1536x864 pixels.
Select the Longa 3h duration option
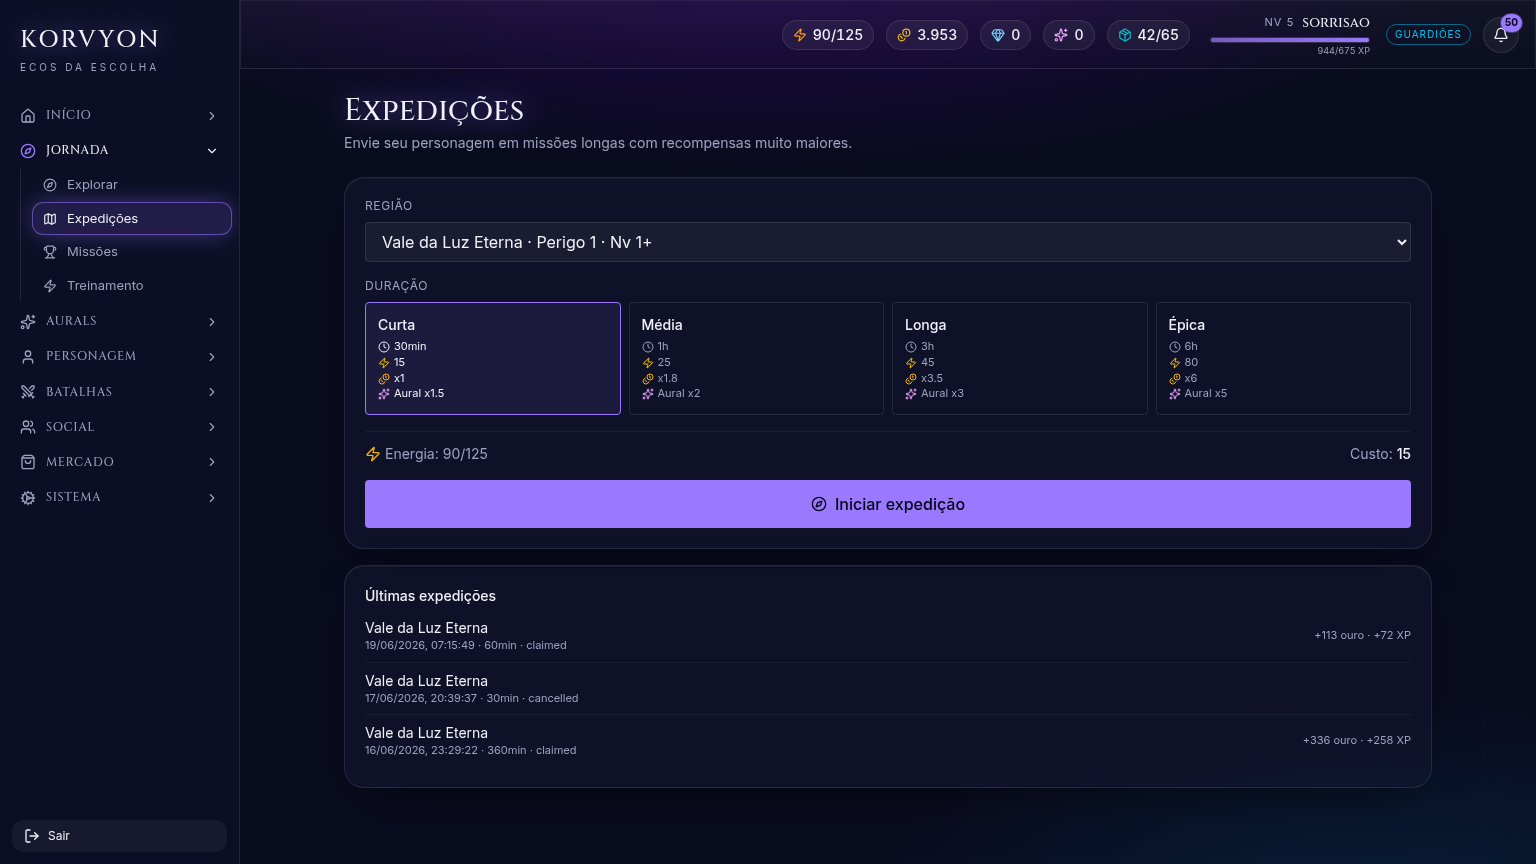[x=1020, y=358]
